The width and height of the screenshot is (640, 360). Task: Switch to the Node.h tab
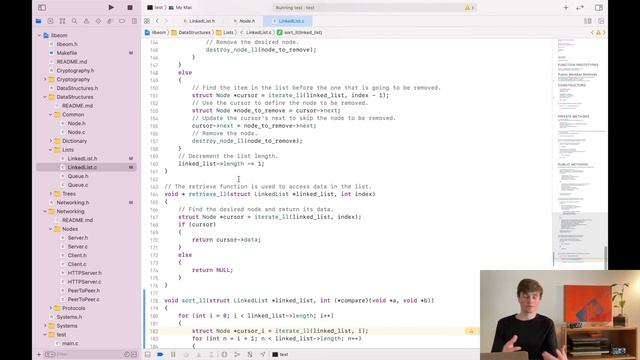click(244, 21)
